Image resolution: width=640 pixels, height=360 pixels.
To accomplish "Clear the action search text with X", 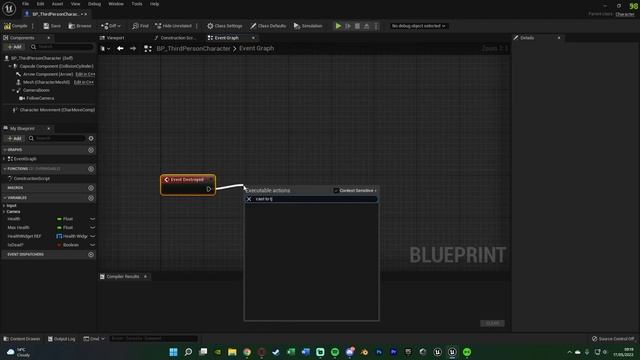I will [249, 199].
